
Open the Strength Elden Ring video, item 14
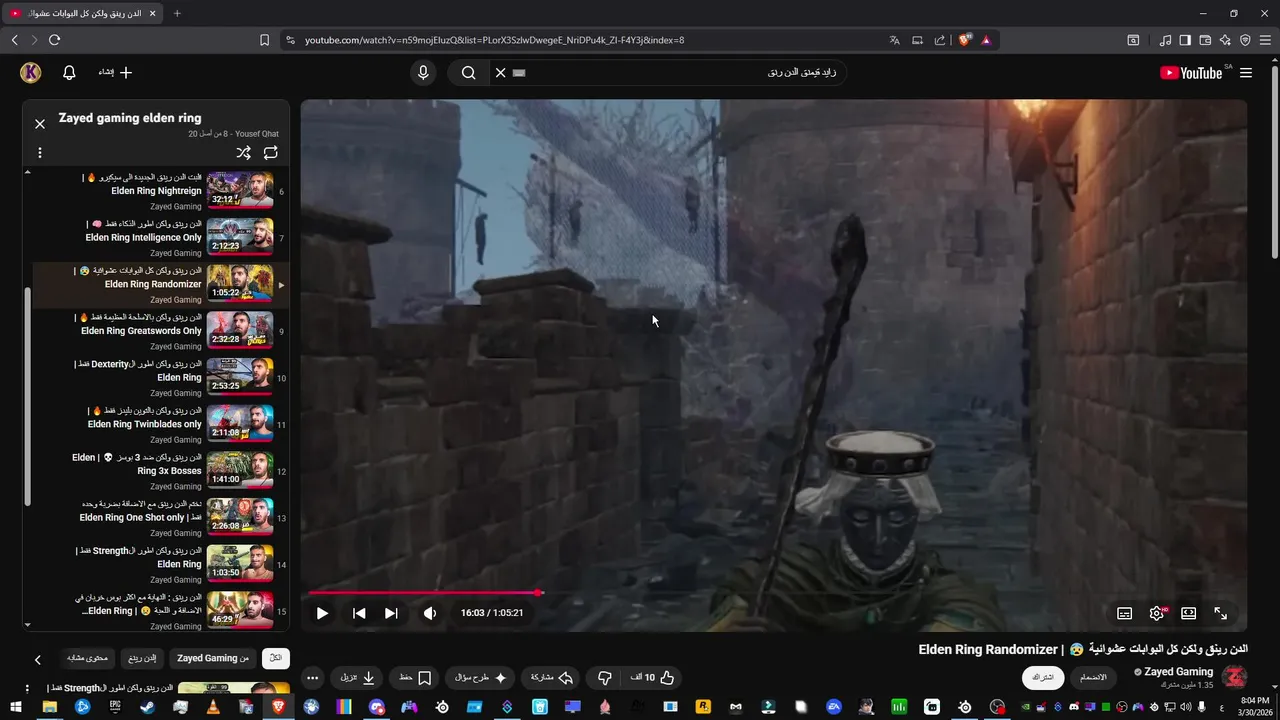click(x=160, y=564)
